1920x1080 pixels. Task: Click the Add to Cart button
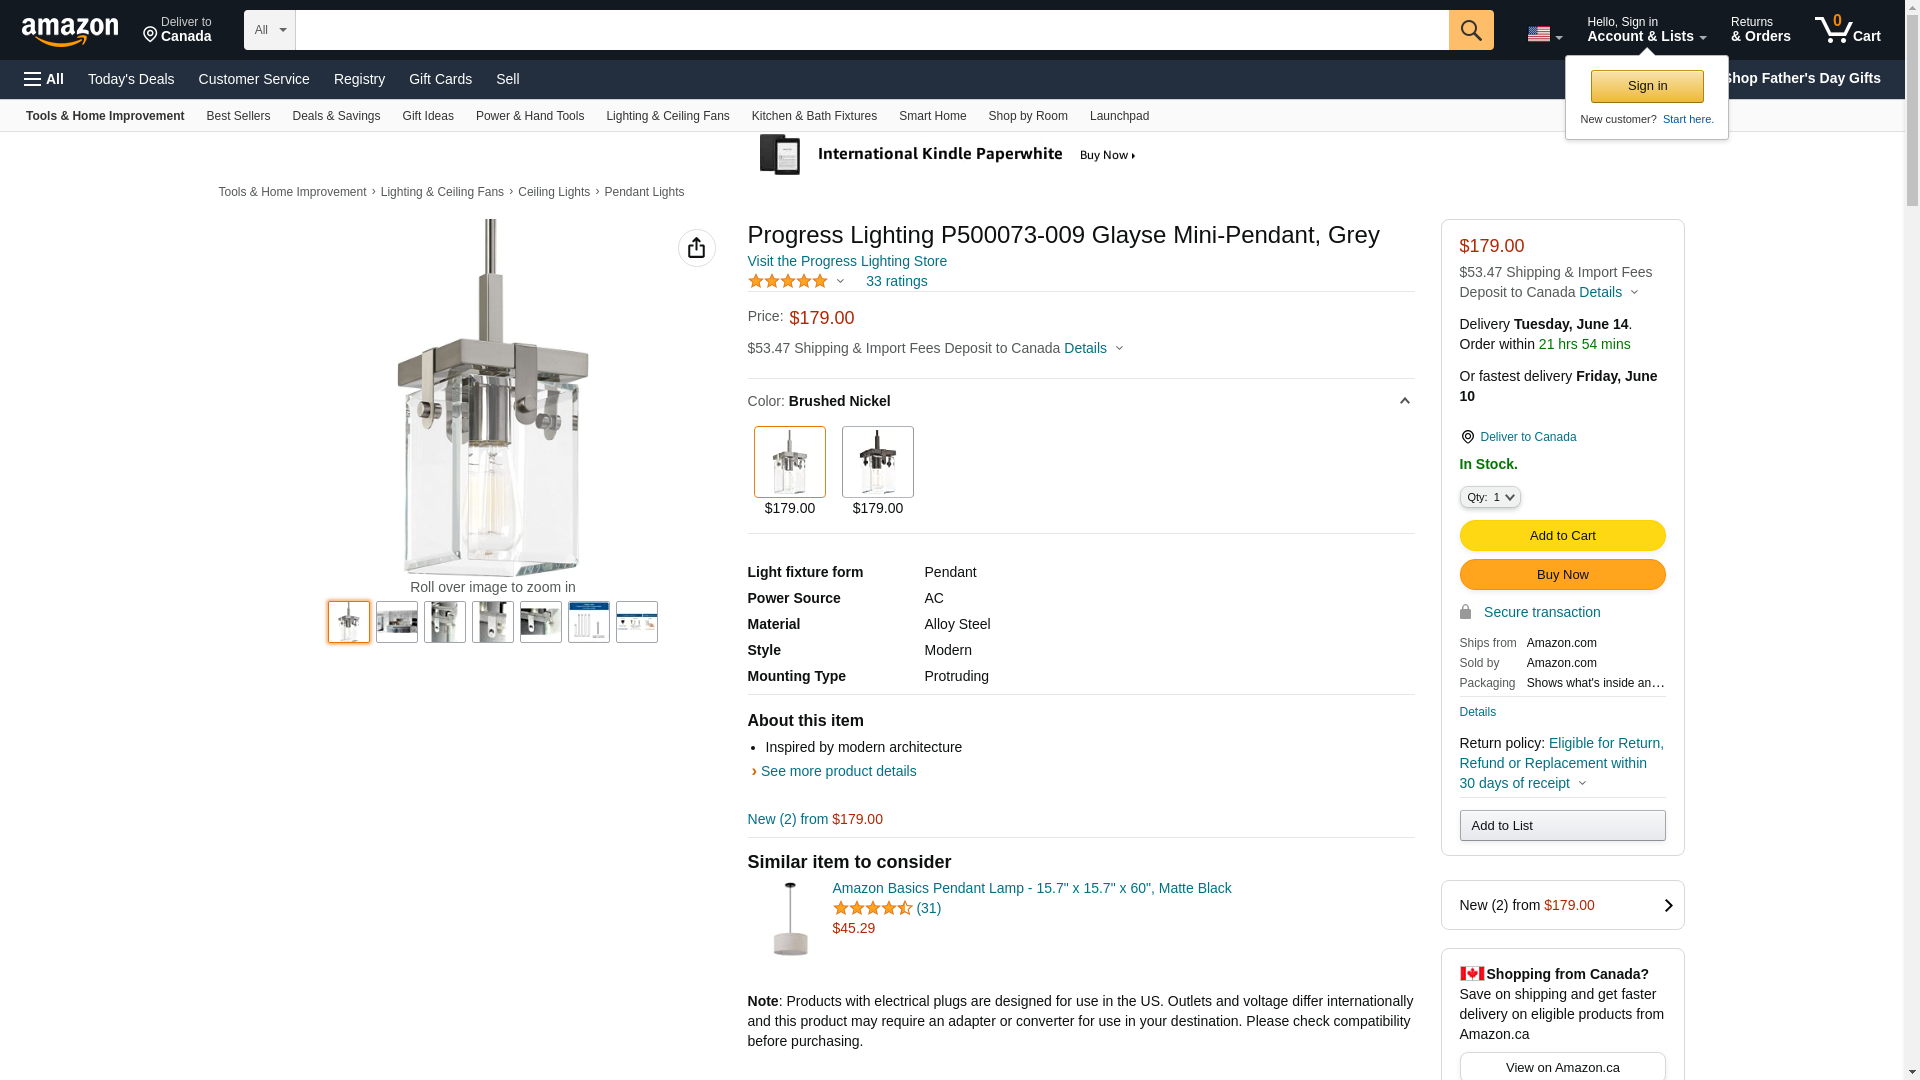coord(1562,536)
